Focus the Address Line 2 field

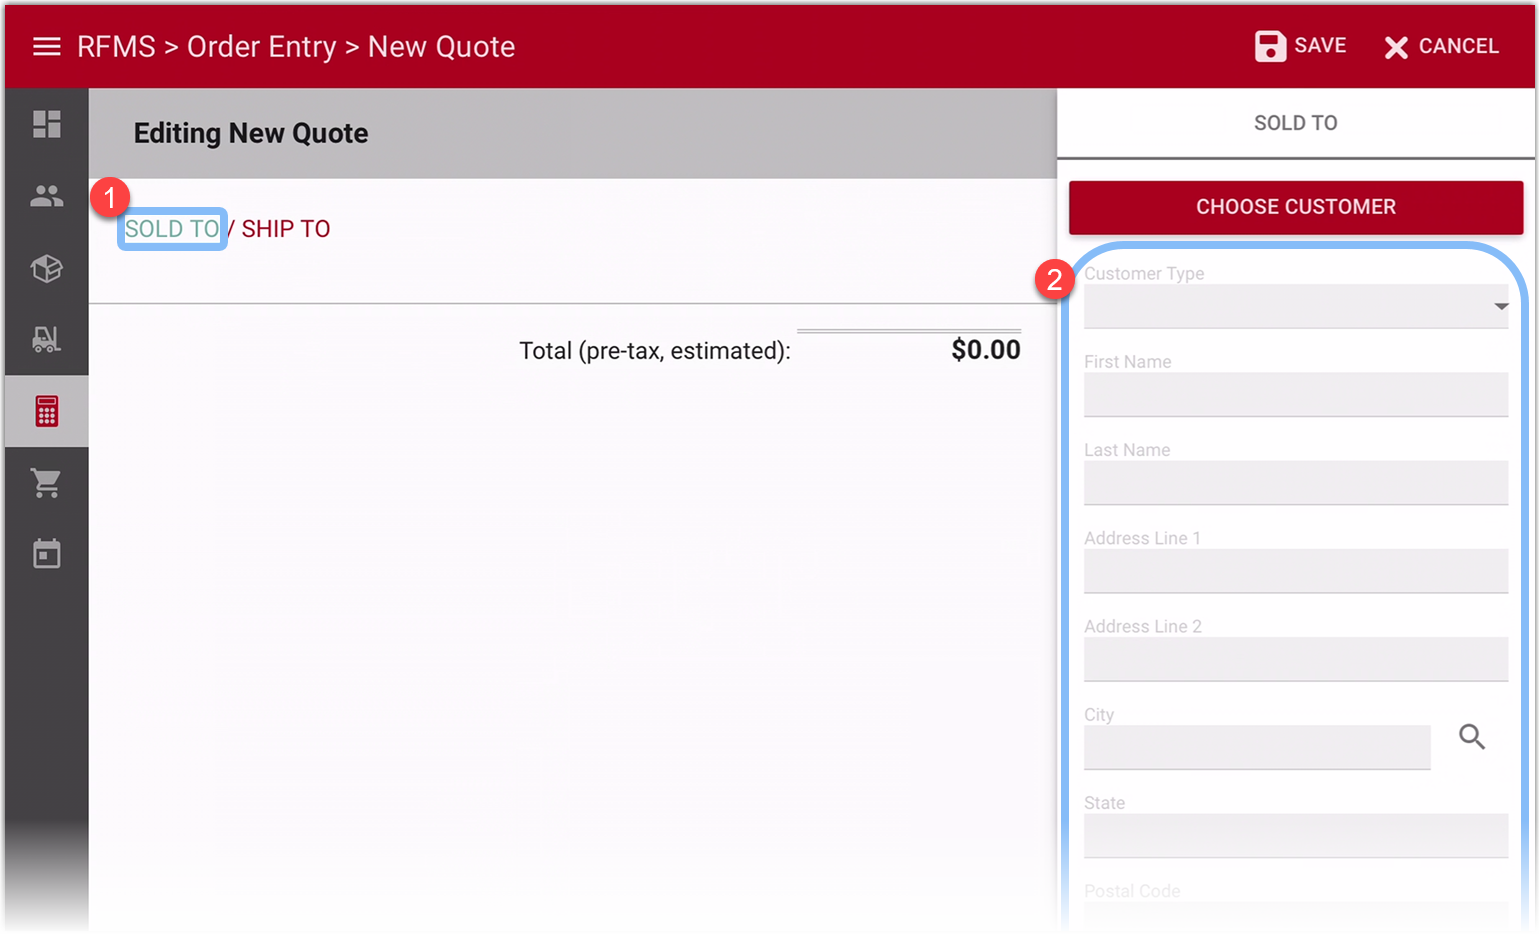click(x=1296, y=659)
